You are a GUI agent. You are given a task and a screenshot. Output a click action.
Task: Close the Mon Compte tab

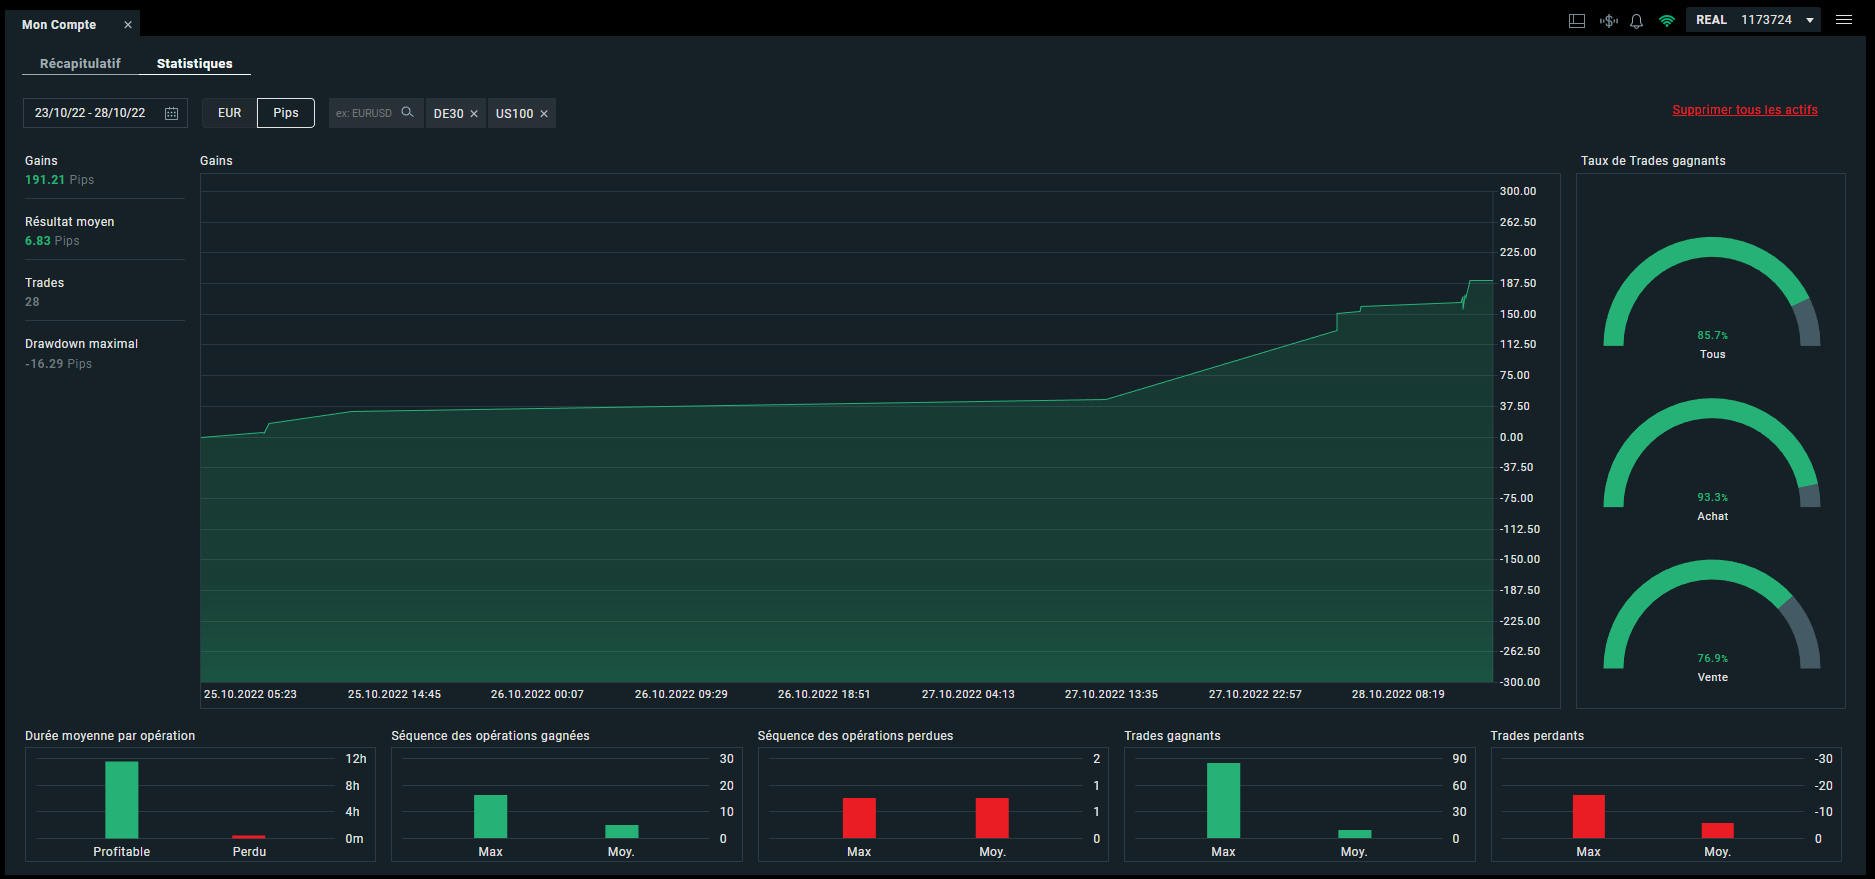point(128,25)
